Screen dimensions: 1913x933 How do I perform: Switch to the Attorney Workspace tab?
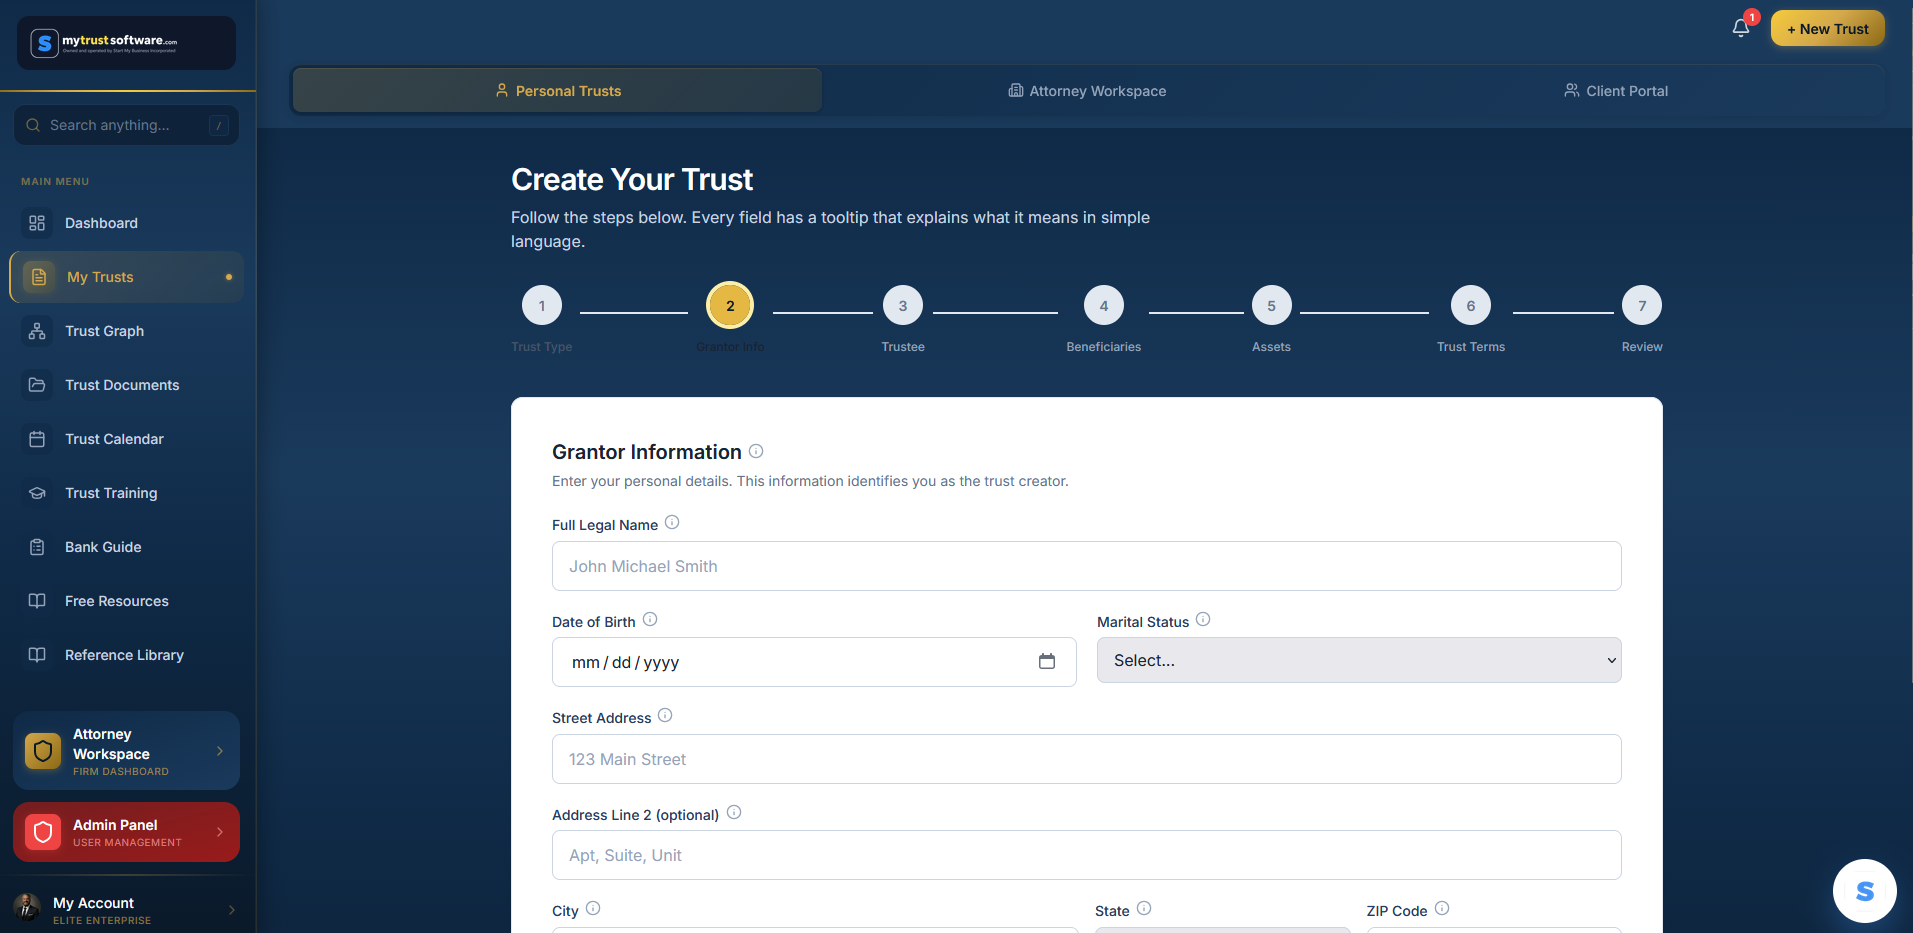(1087, 90)
